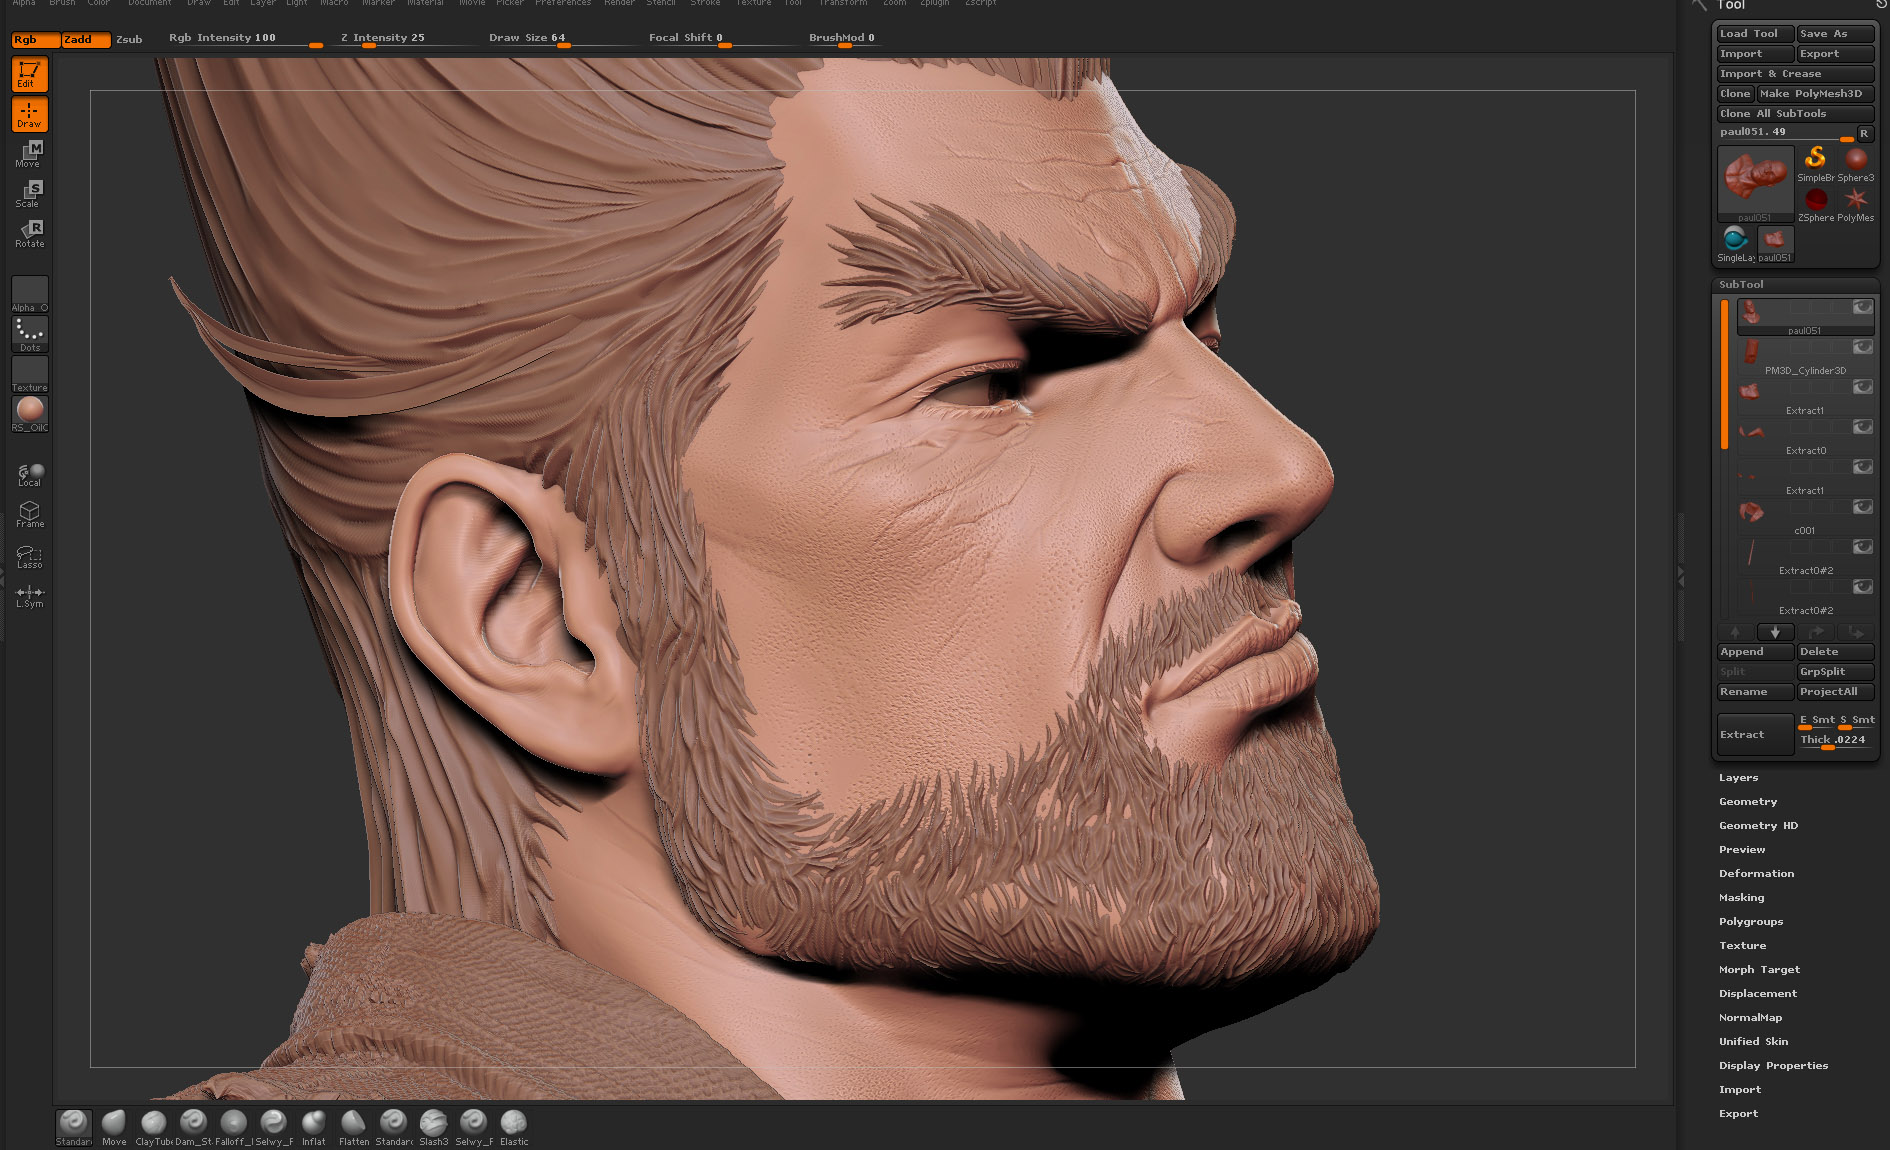Screen dimensions: 1890x1150
Task: Choose the Falloff brush icon
Action: click(233, 1127)
